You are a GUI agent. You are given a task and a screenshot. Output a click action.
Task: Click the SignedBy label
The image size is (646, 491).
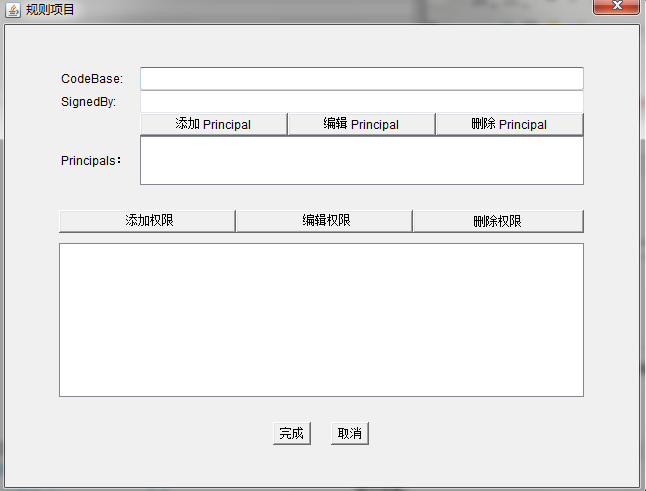(88, 102)
